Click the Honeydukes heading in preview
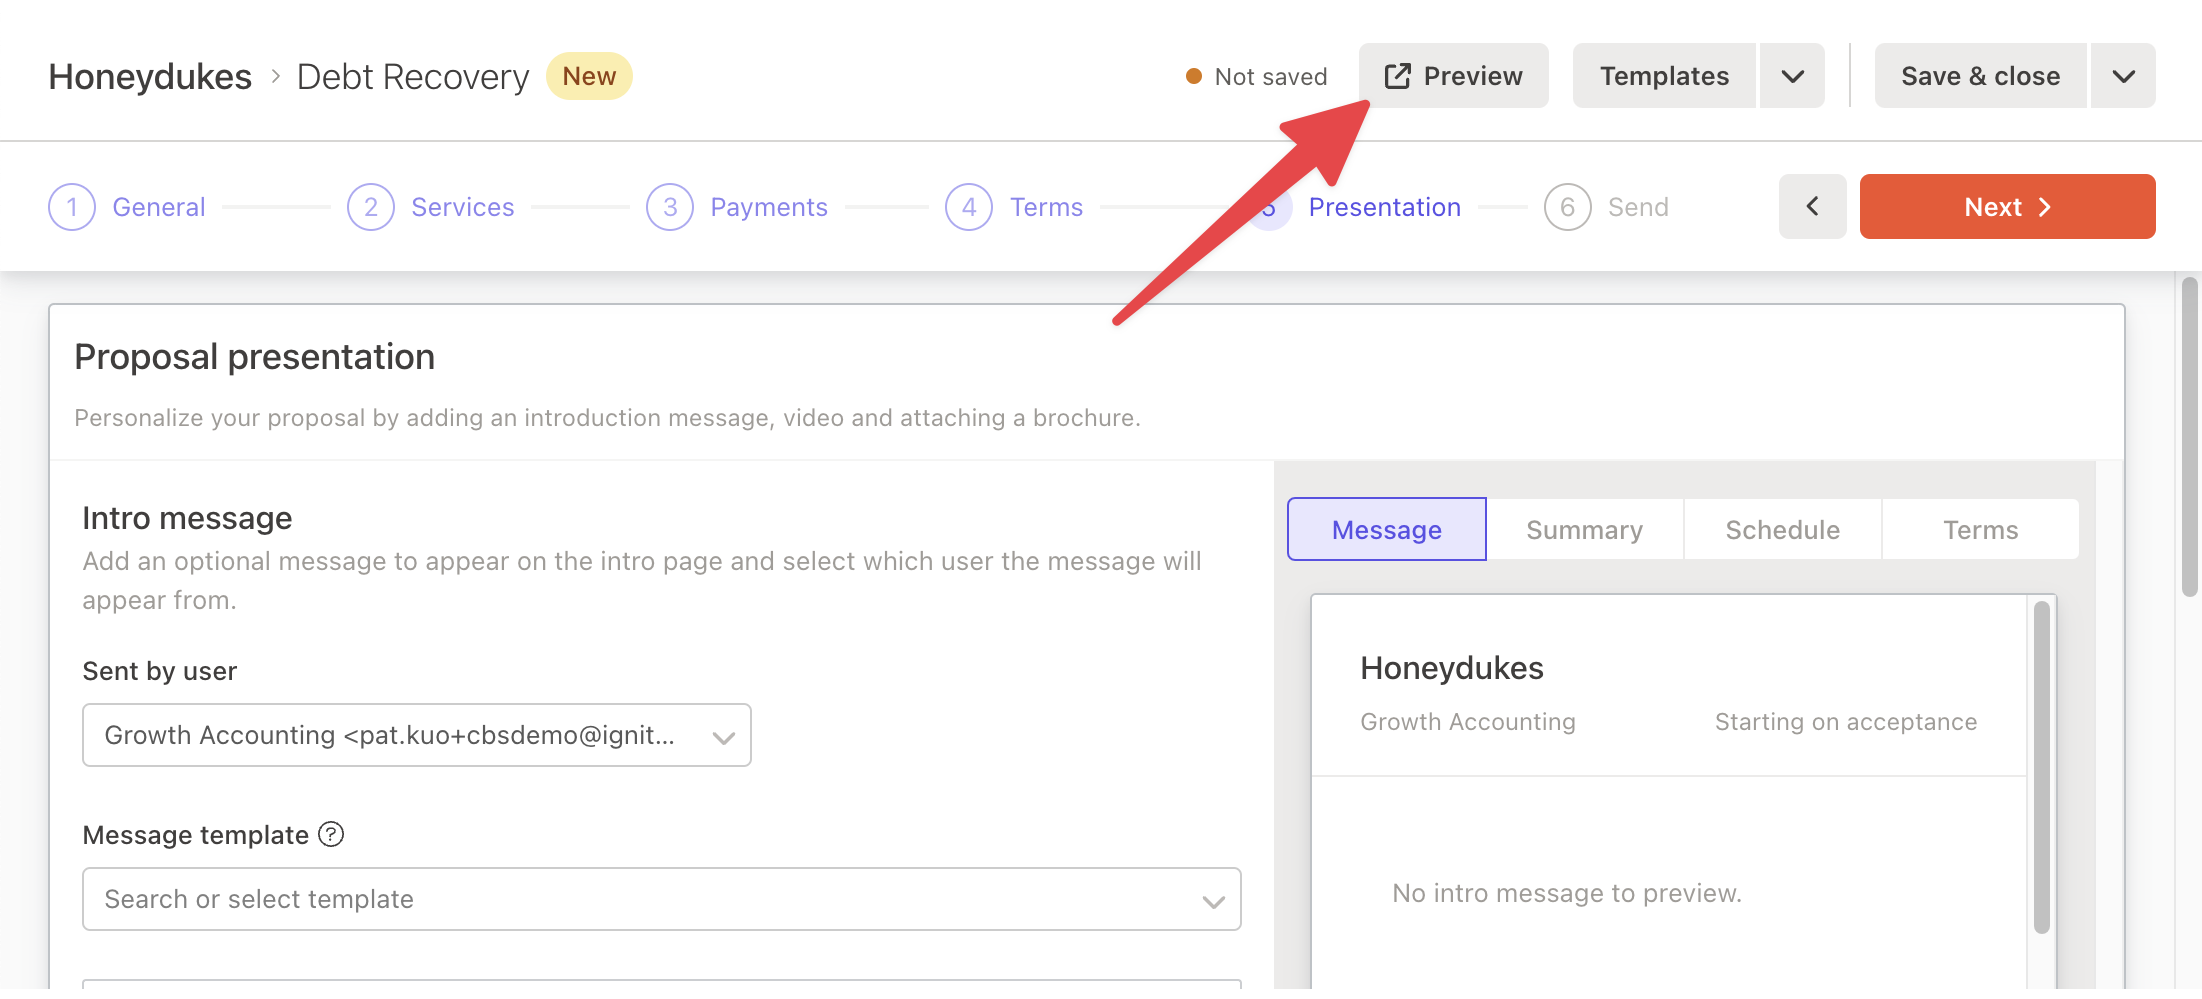The width and height of the screenshot is (2202, 999). pos(1452,668)
